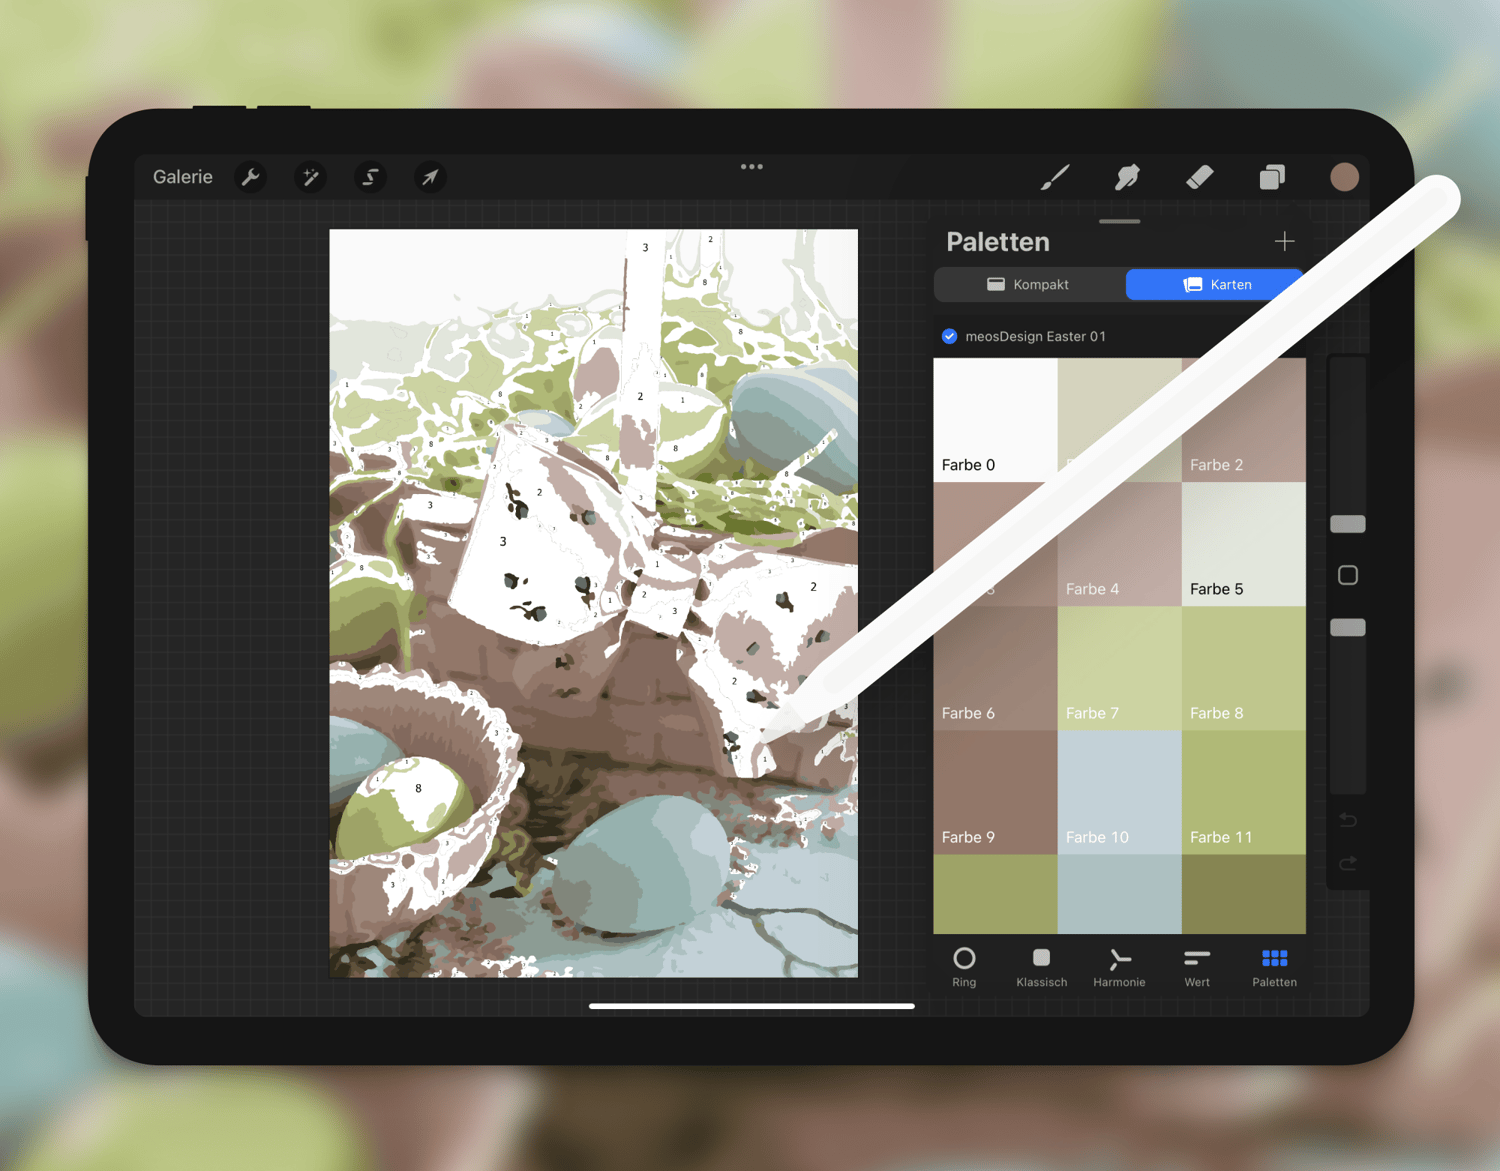Click the Paletten panel heading

pyautogui.click(x=998, y=242)
